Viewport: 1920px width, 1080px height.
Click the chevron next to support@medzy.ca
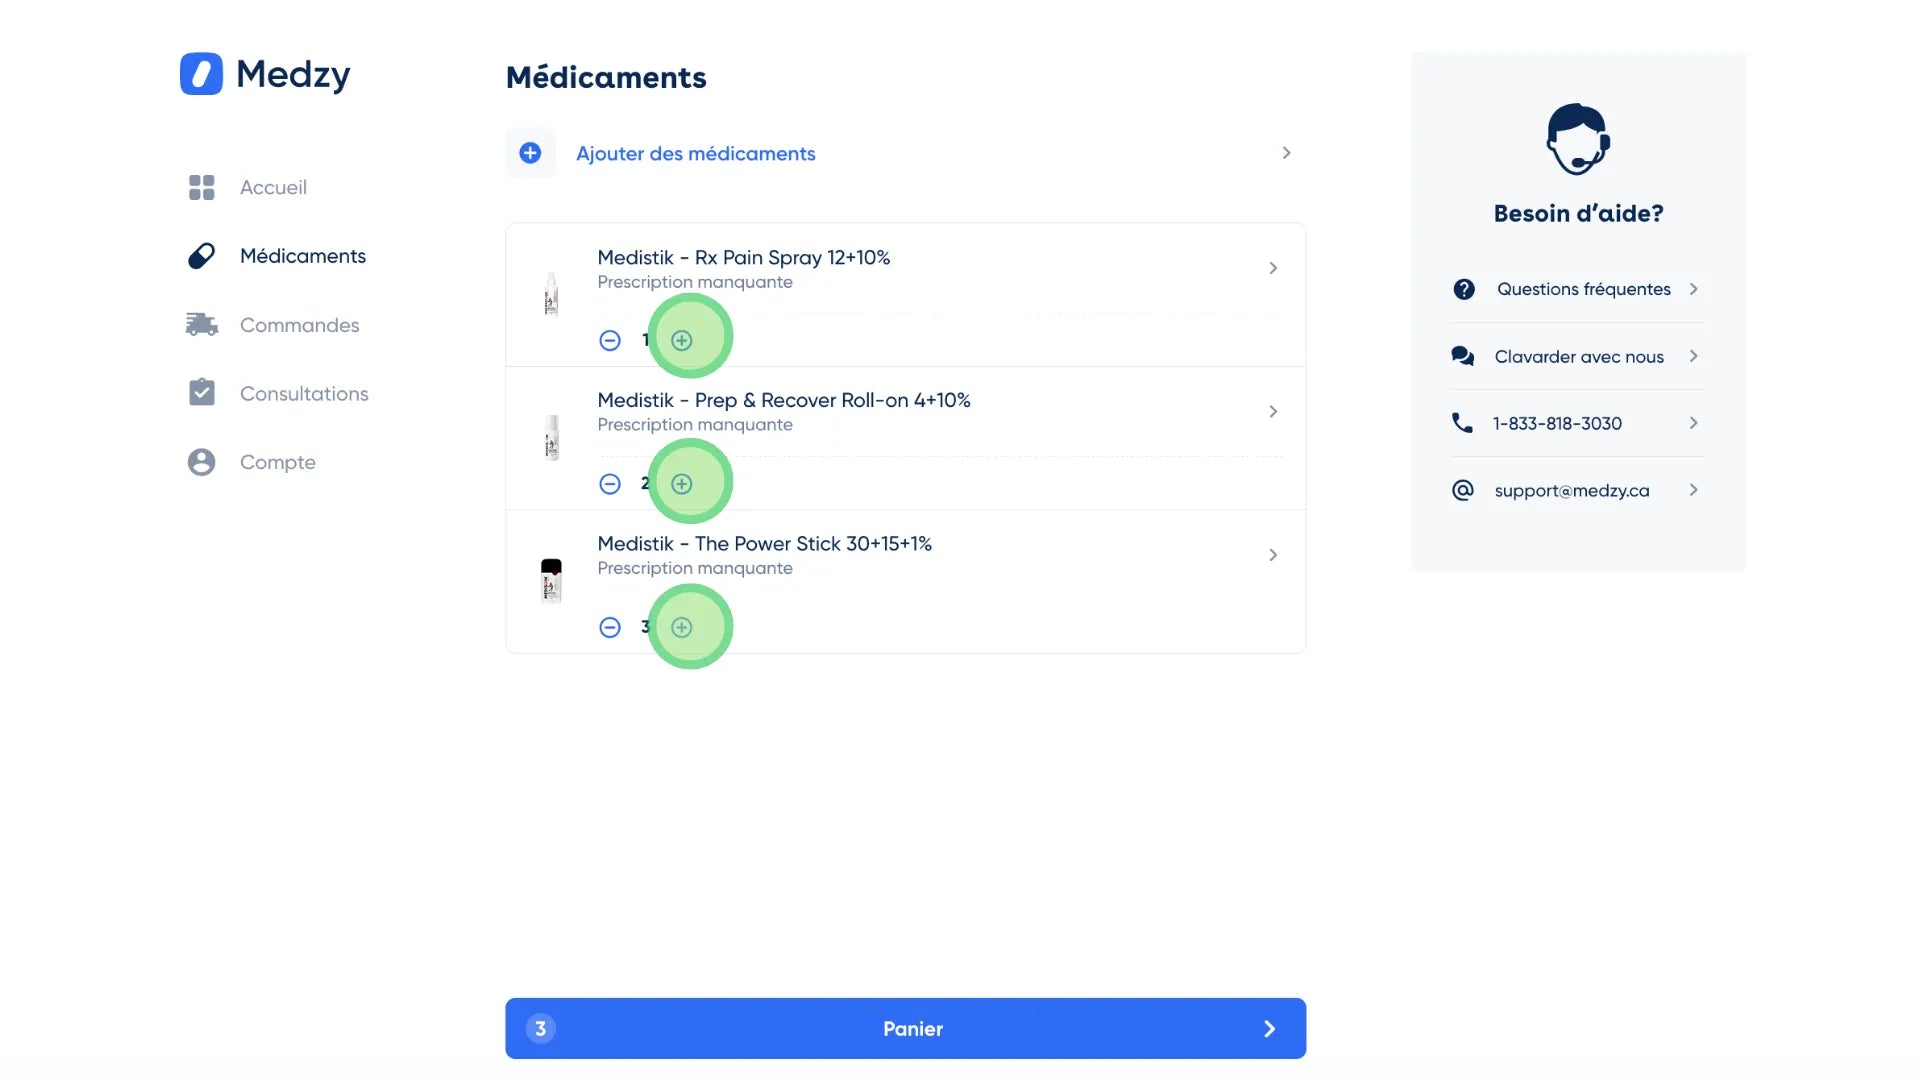point(1694,490)
